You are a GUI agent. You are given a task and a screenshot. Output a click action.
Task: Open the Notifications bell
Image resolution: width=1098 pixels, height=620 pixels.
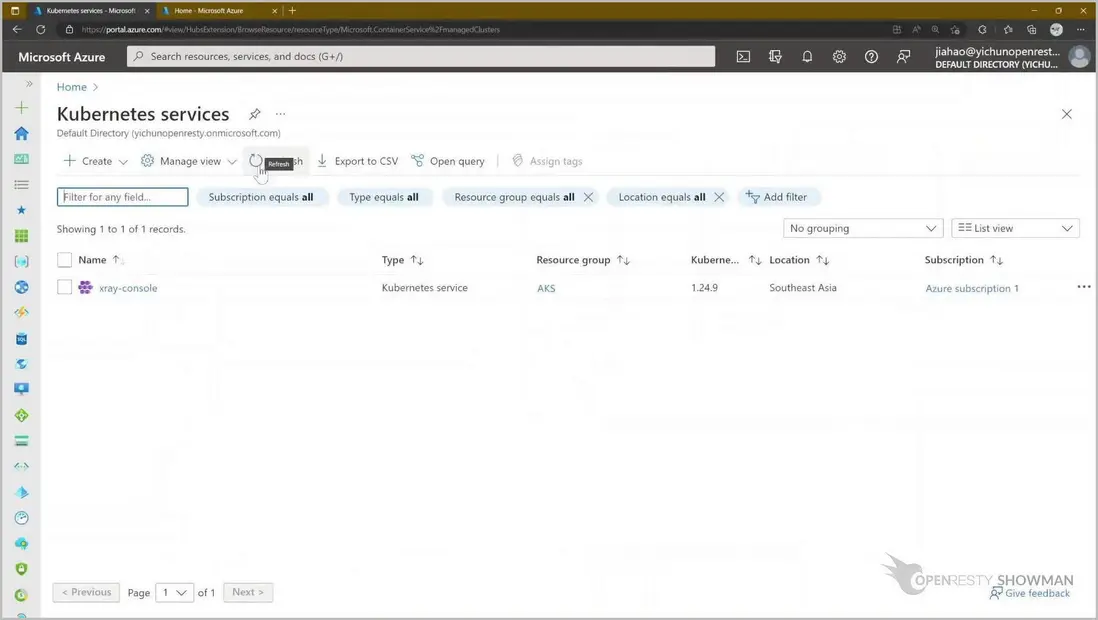pos(807,57)
